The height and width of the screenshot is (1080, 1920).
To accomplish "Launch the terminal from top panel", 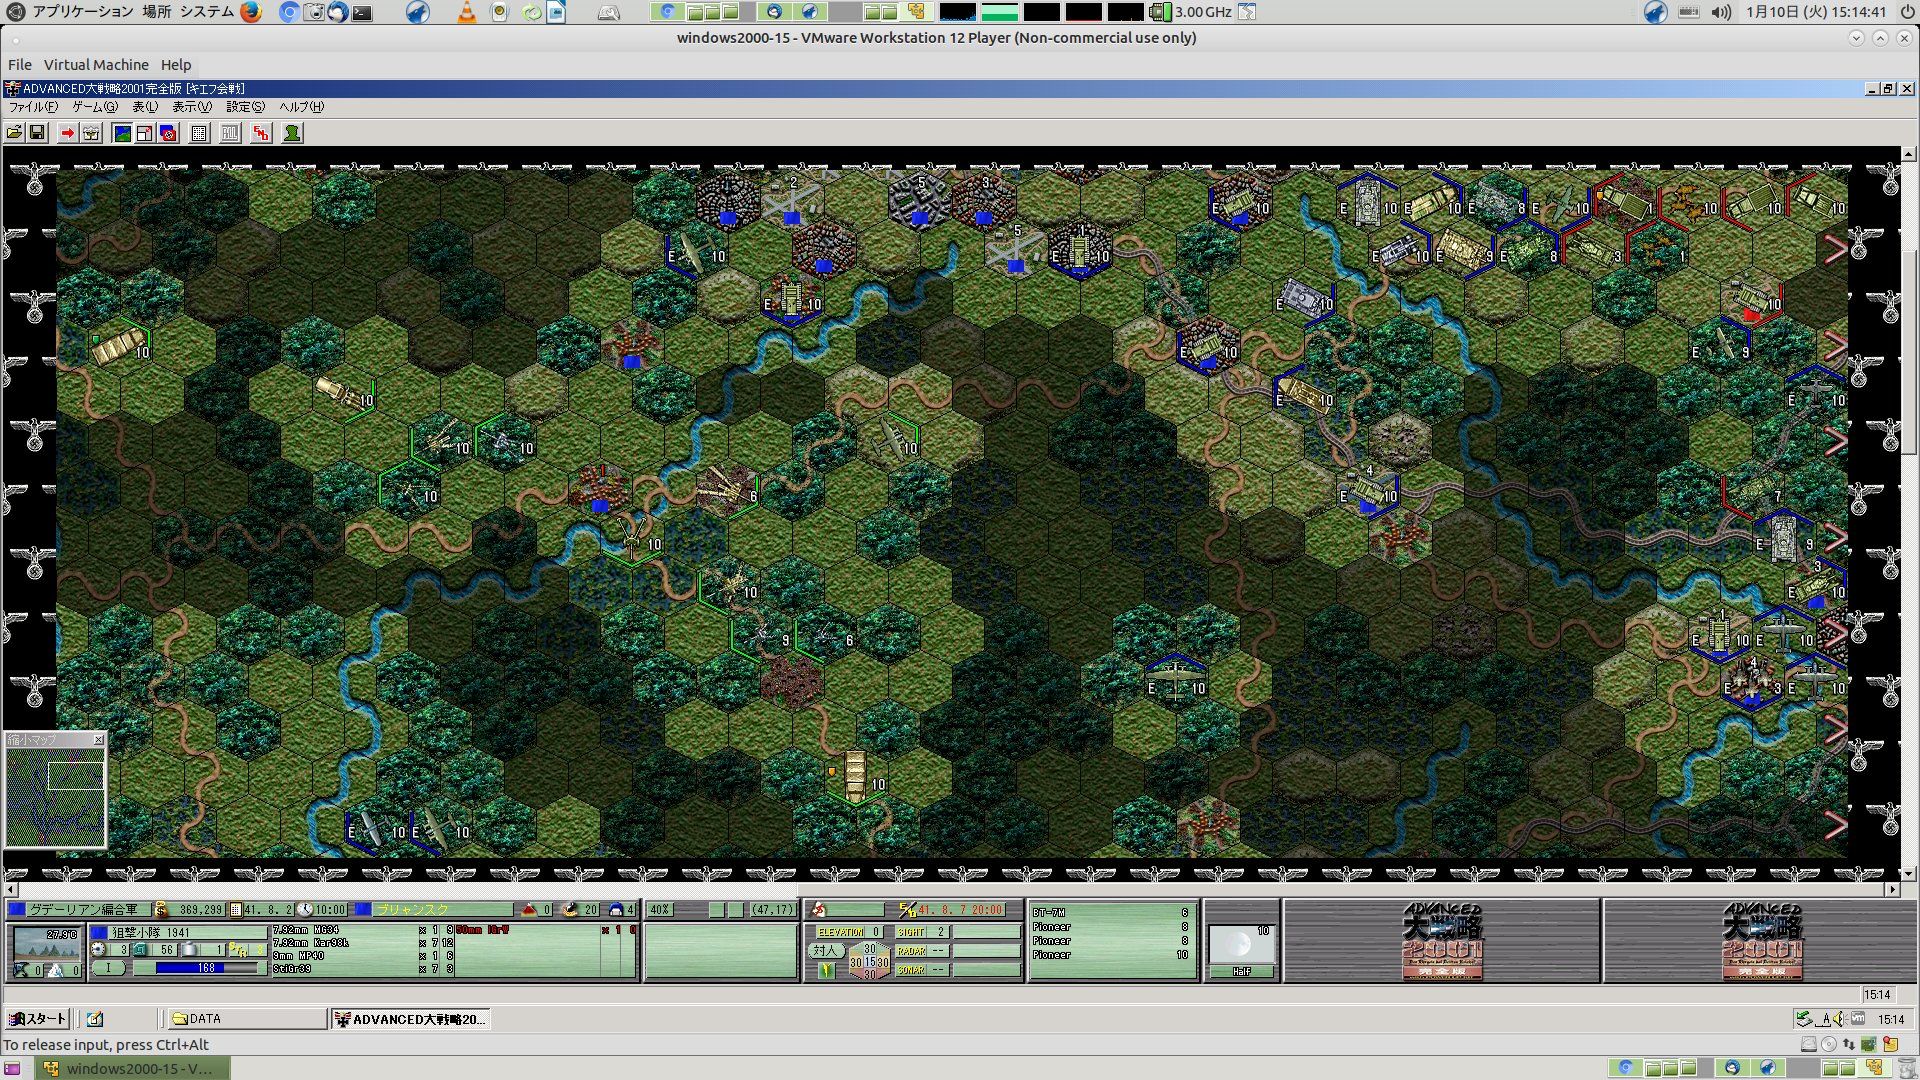I will (x=362, y=13).
